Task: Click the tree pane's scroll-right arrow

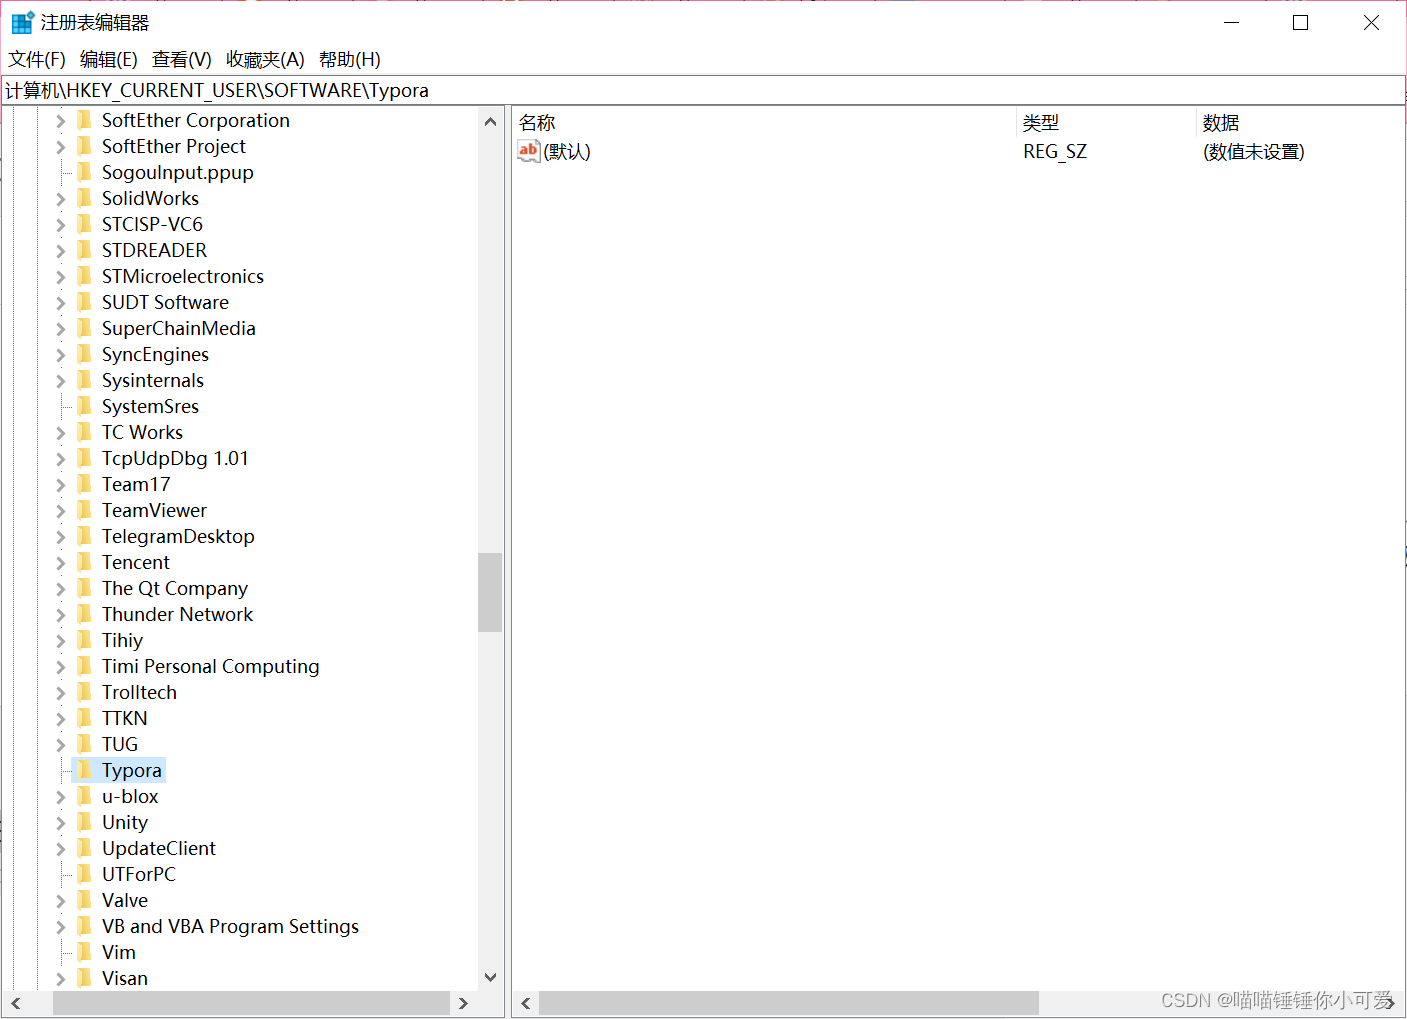Action: [463, 1003]
